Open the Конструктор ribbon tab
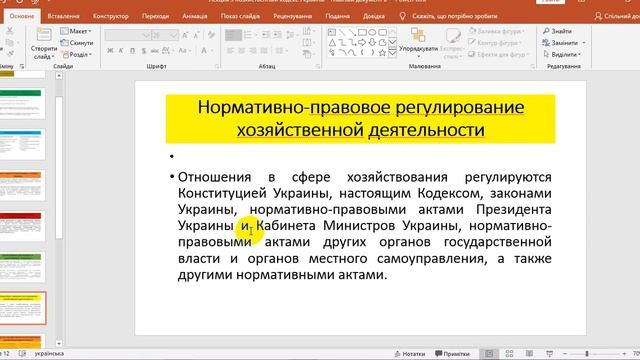Screen dimensions: 640x360 [111, 16]
